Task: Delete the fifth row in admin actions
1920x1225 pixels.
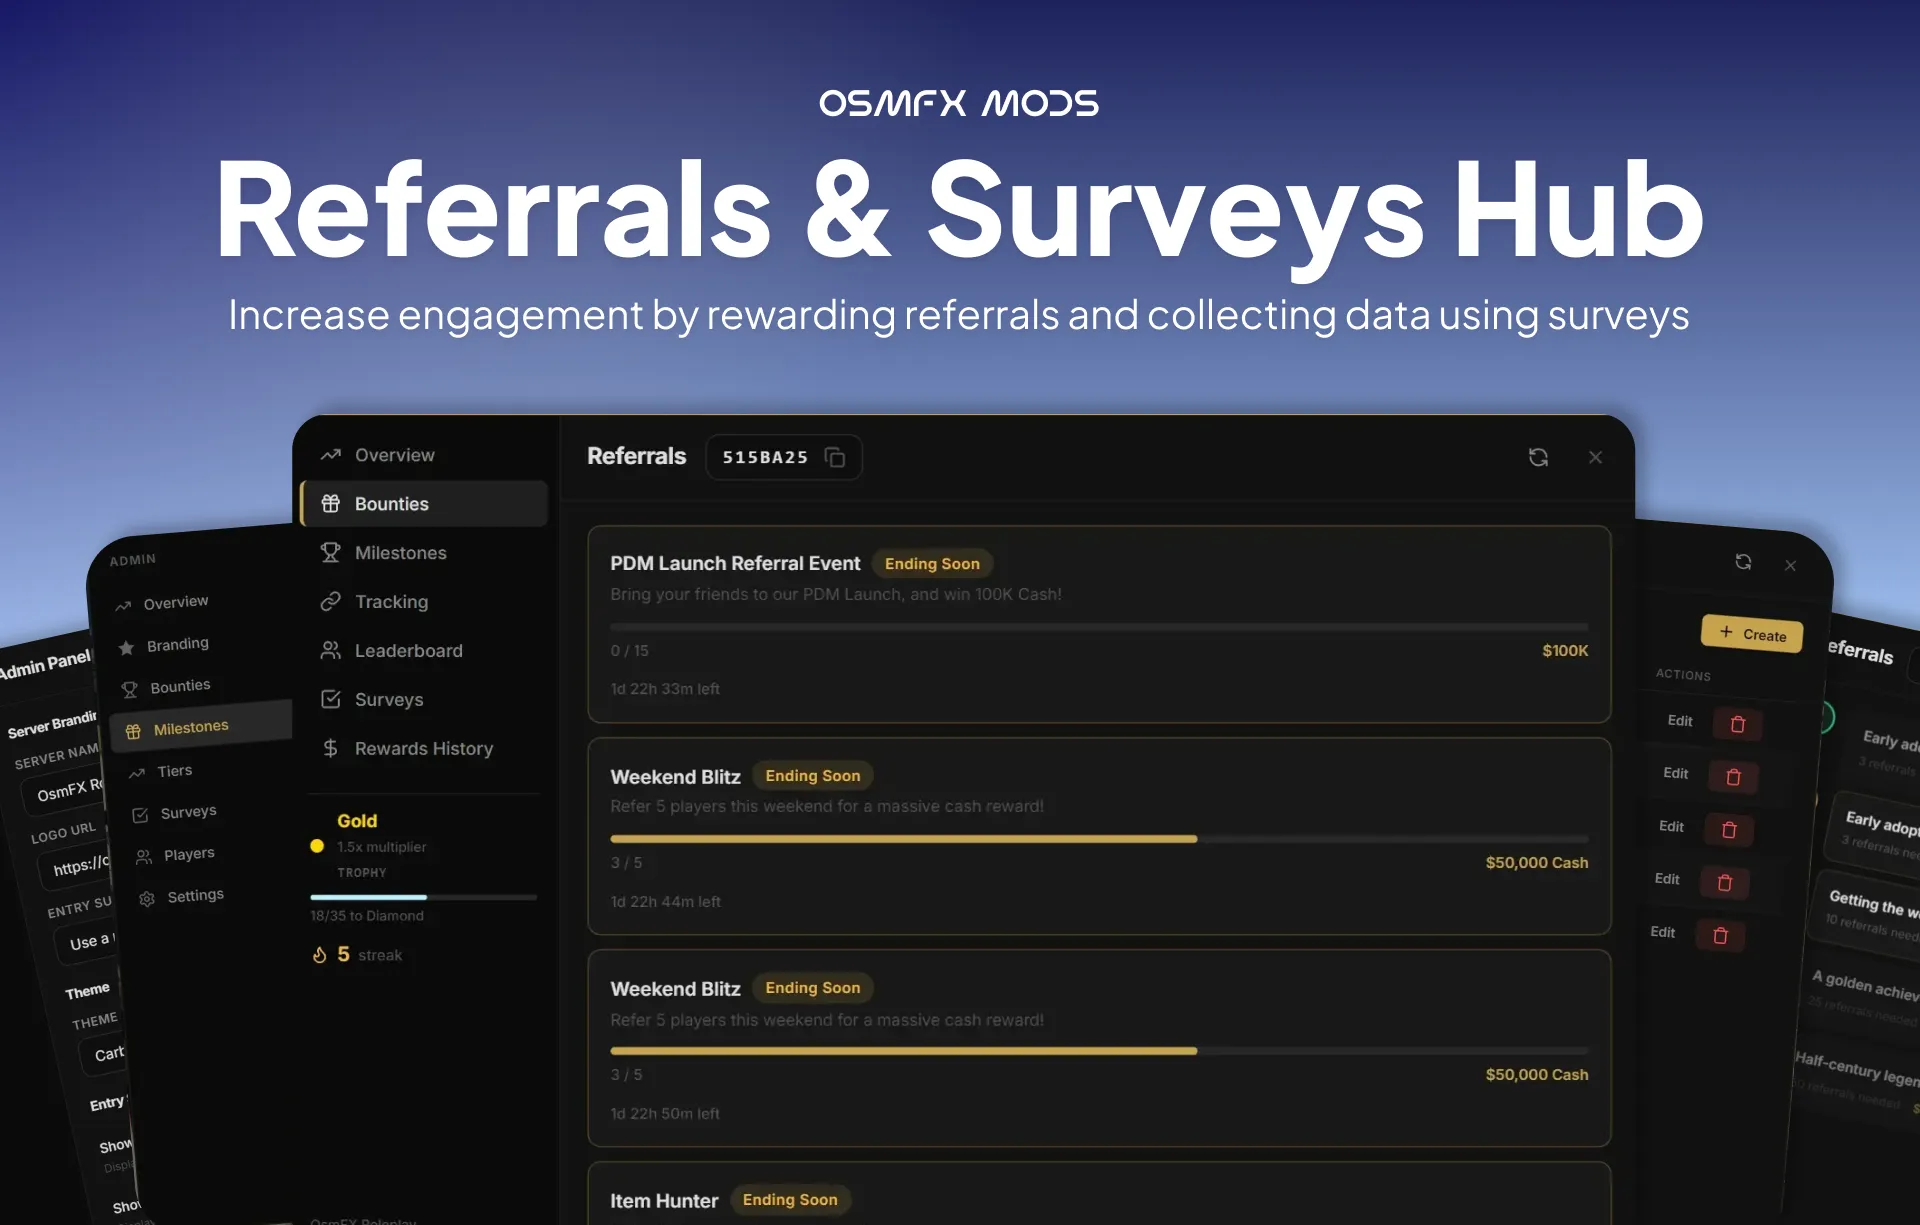Action: [x=1721, y=936]
